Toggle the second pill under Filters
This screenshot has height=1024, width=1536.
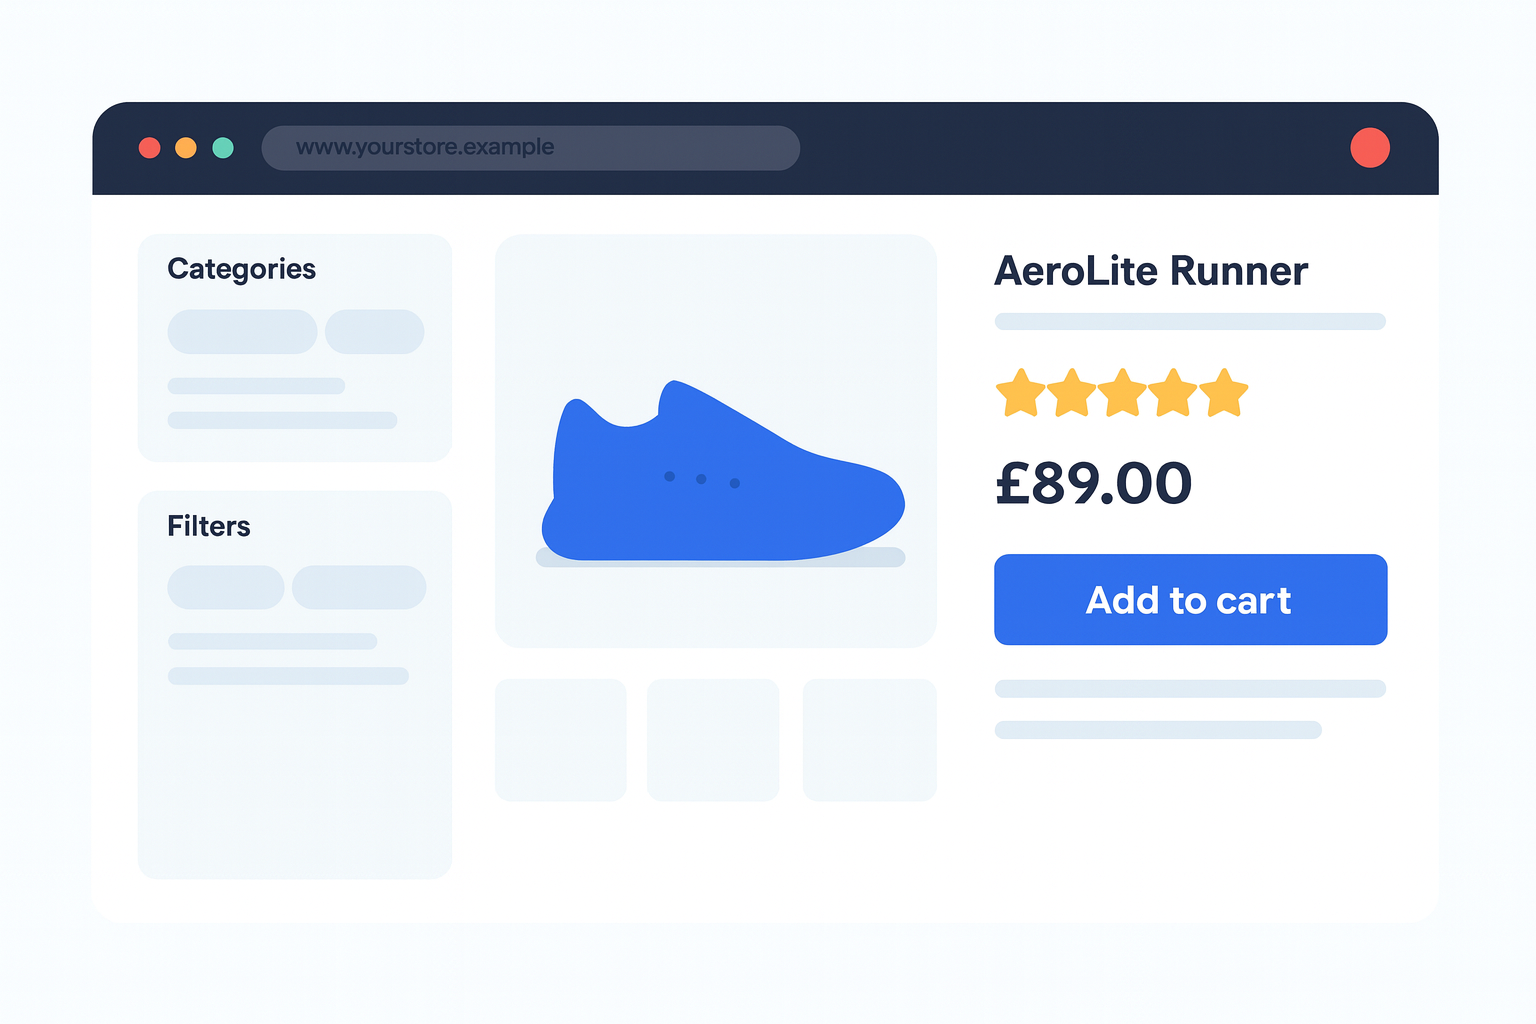tap(359, 587)
